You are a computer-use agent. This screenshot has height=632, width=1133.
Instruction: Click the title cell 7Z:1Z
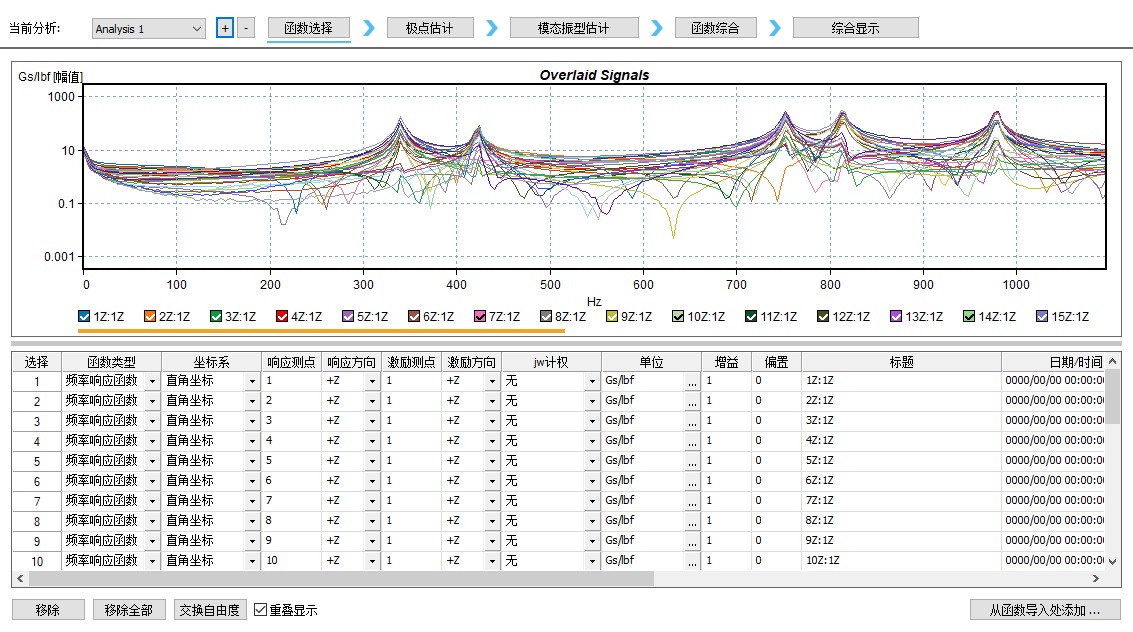[901, 501]
